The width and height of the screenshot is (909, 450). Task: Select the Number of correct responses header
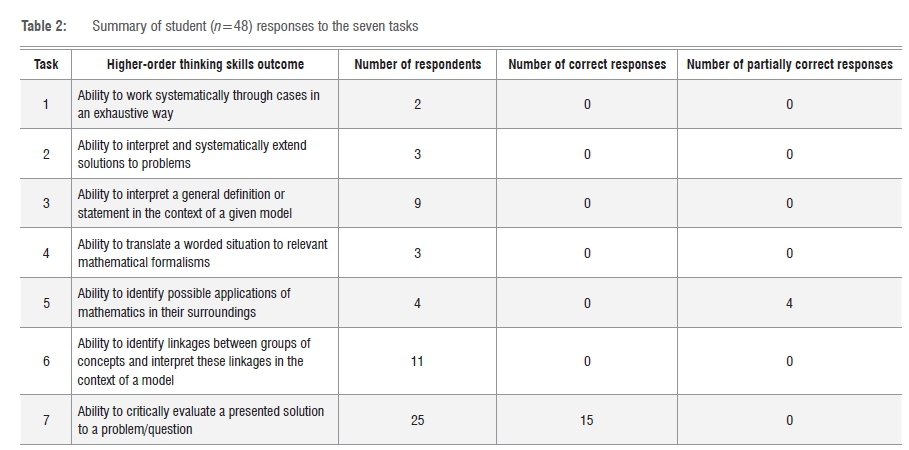tap(587, 64)
